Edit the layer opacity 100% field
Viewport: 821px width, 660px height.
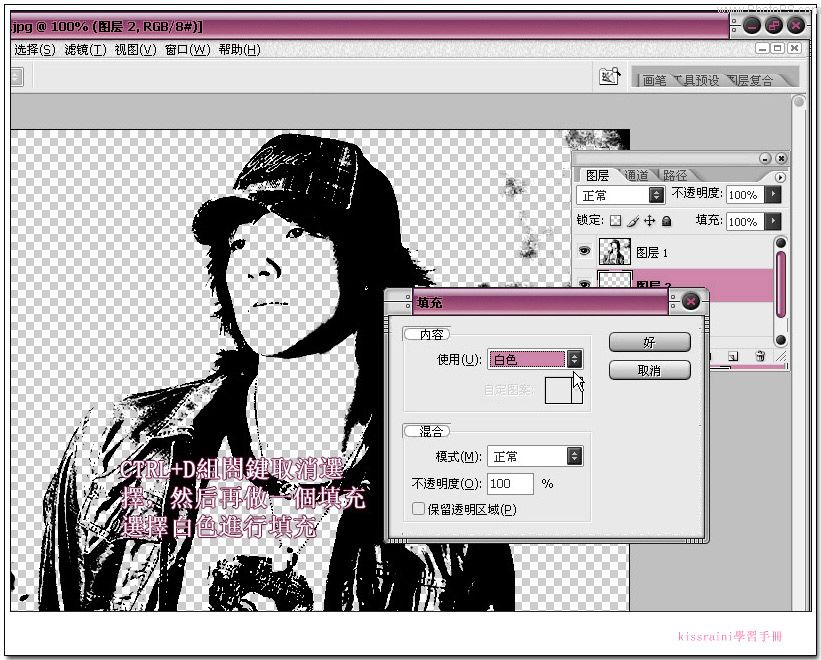click(x=745, y=195)
